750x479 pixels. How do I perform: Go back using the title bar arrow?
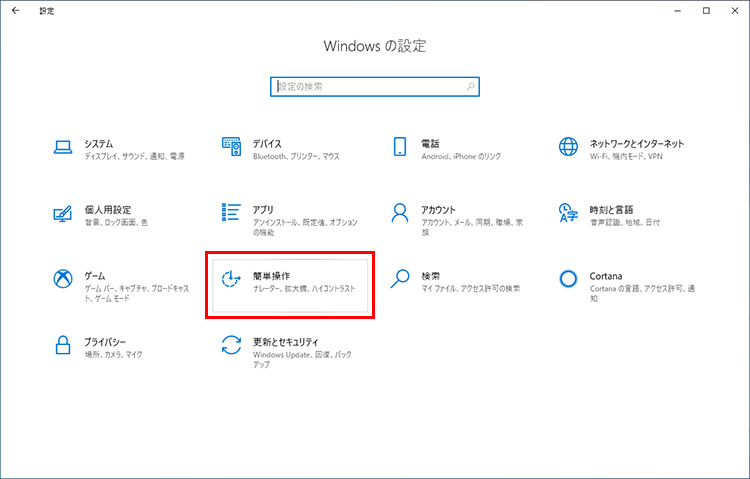tap(15, 10)
